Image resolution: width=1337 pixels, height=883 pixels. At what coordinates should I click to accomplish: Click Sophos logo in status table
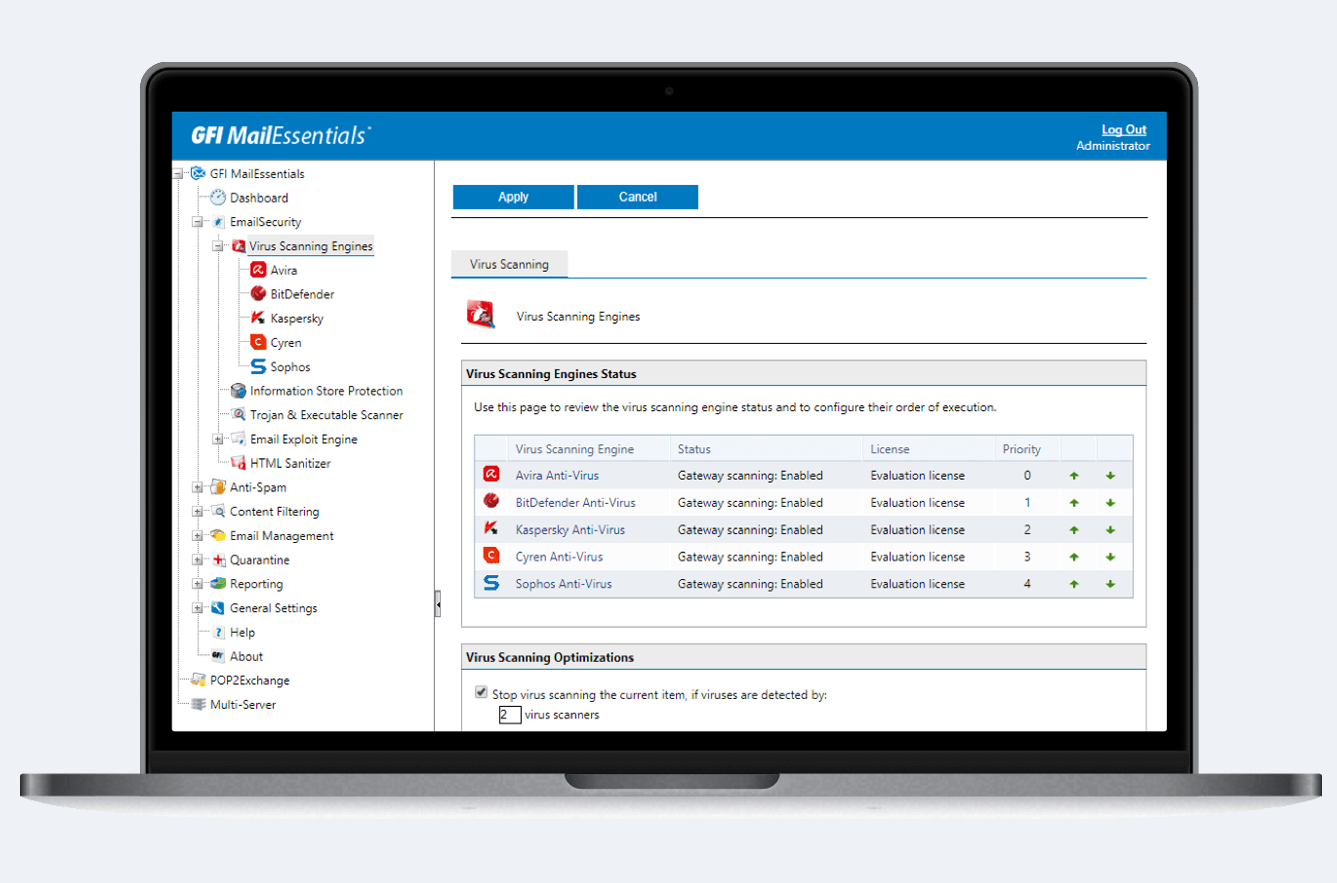(x=491, y=583)
